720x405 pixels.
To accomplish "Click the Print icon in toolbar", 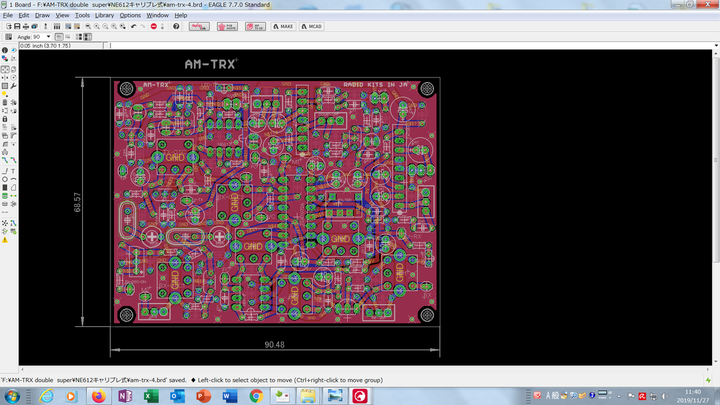I will click(26, 26).
